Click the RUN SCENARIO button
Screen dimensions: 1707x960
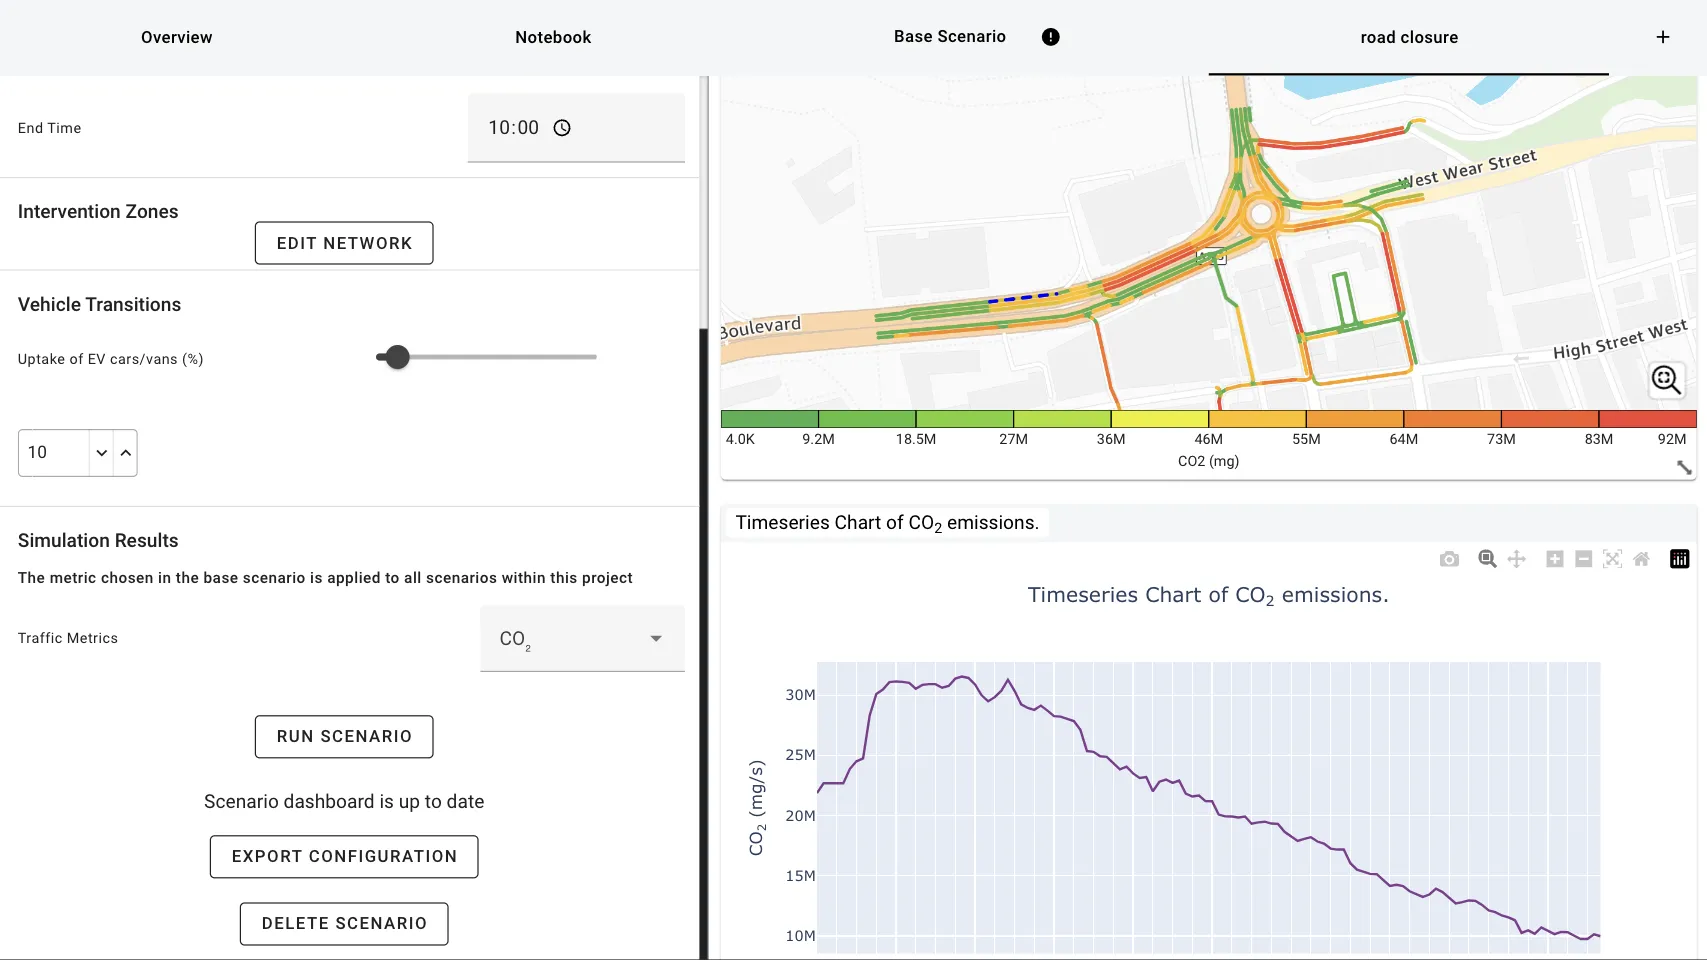(344, 737)
